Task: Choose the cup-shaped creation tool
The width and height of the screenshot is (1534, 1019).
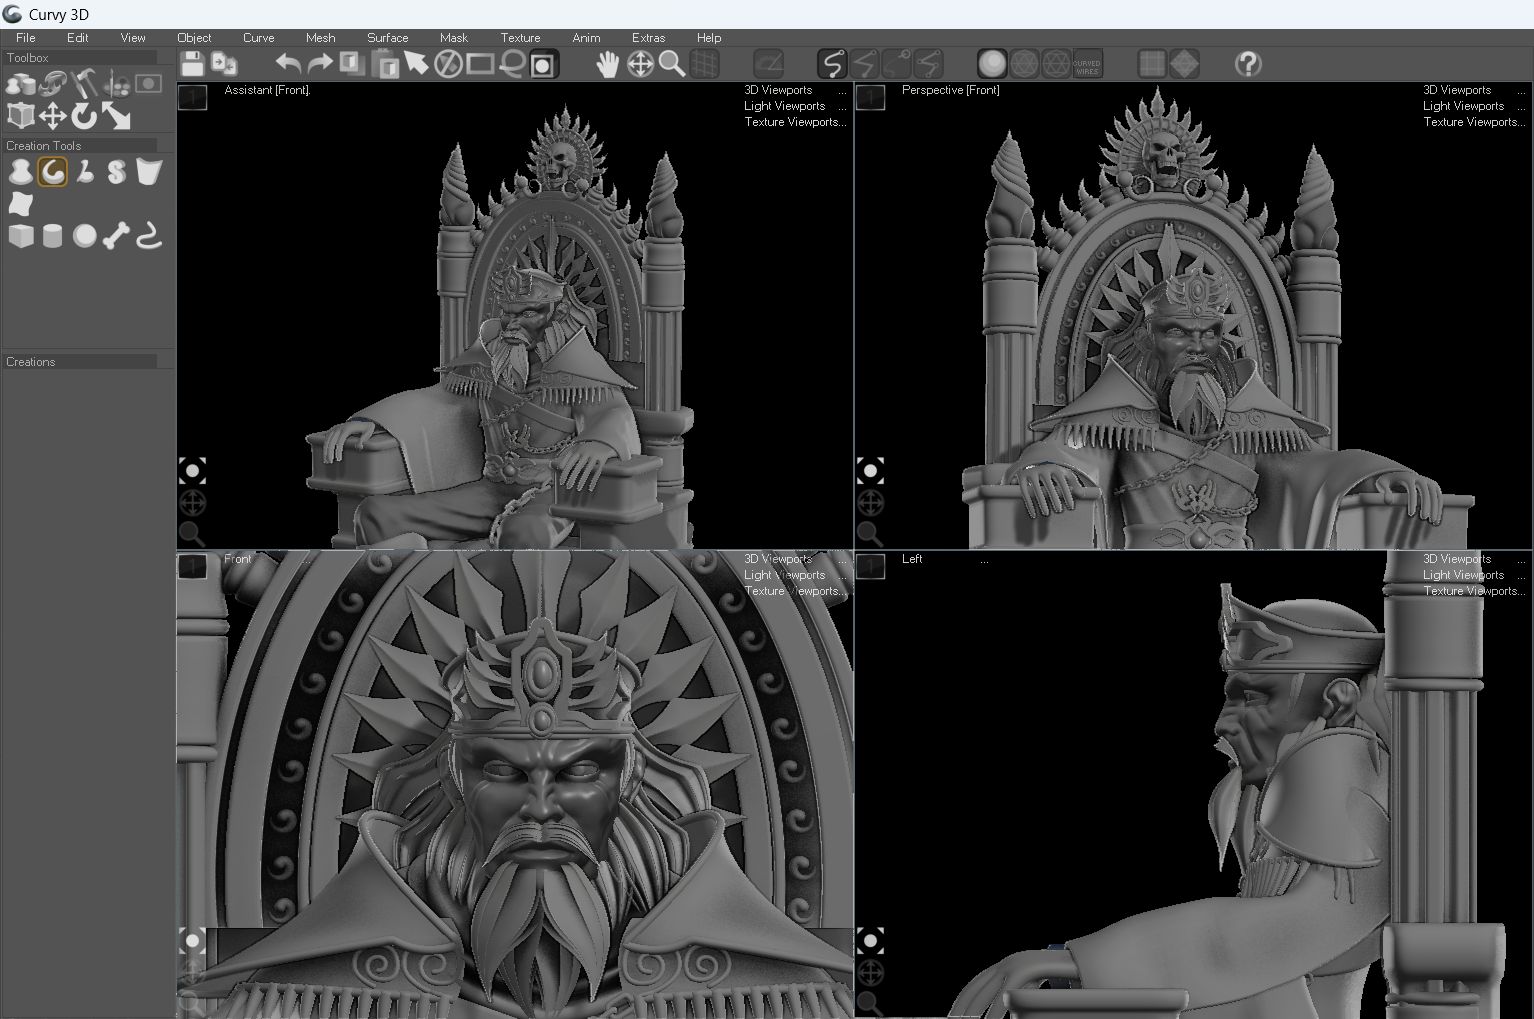Action: (x=149, y=172)
